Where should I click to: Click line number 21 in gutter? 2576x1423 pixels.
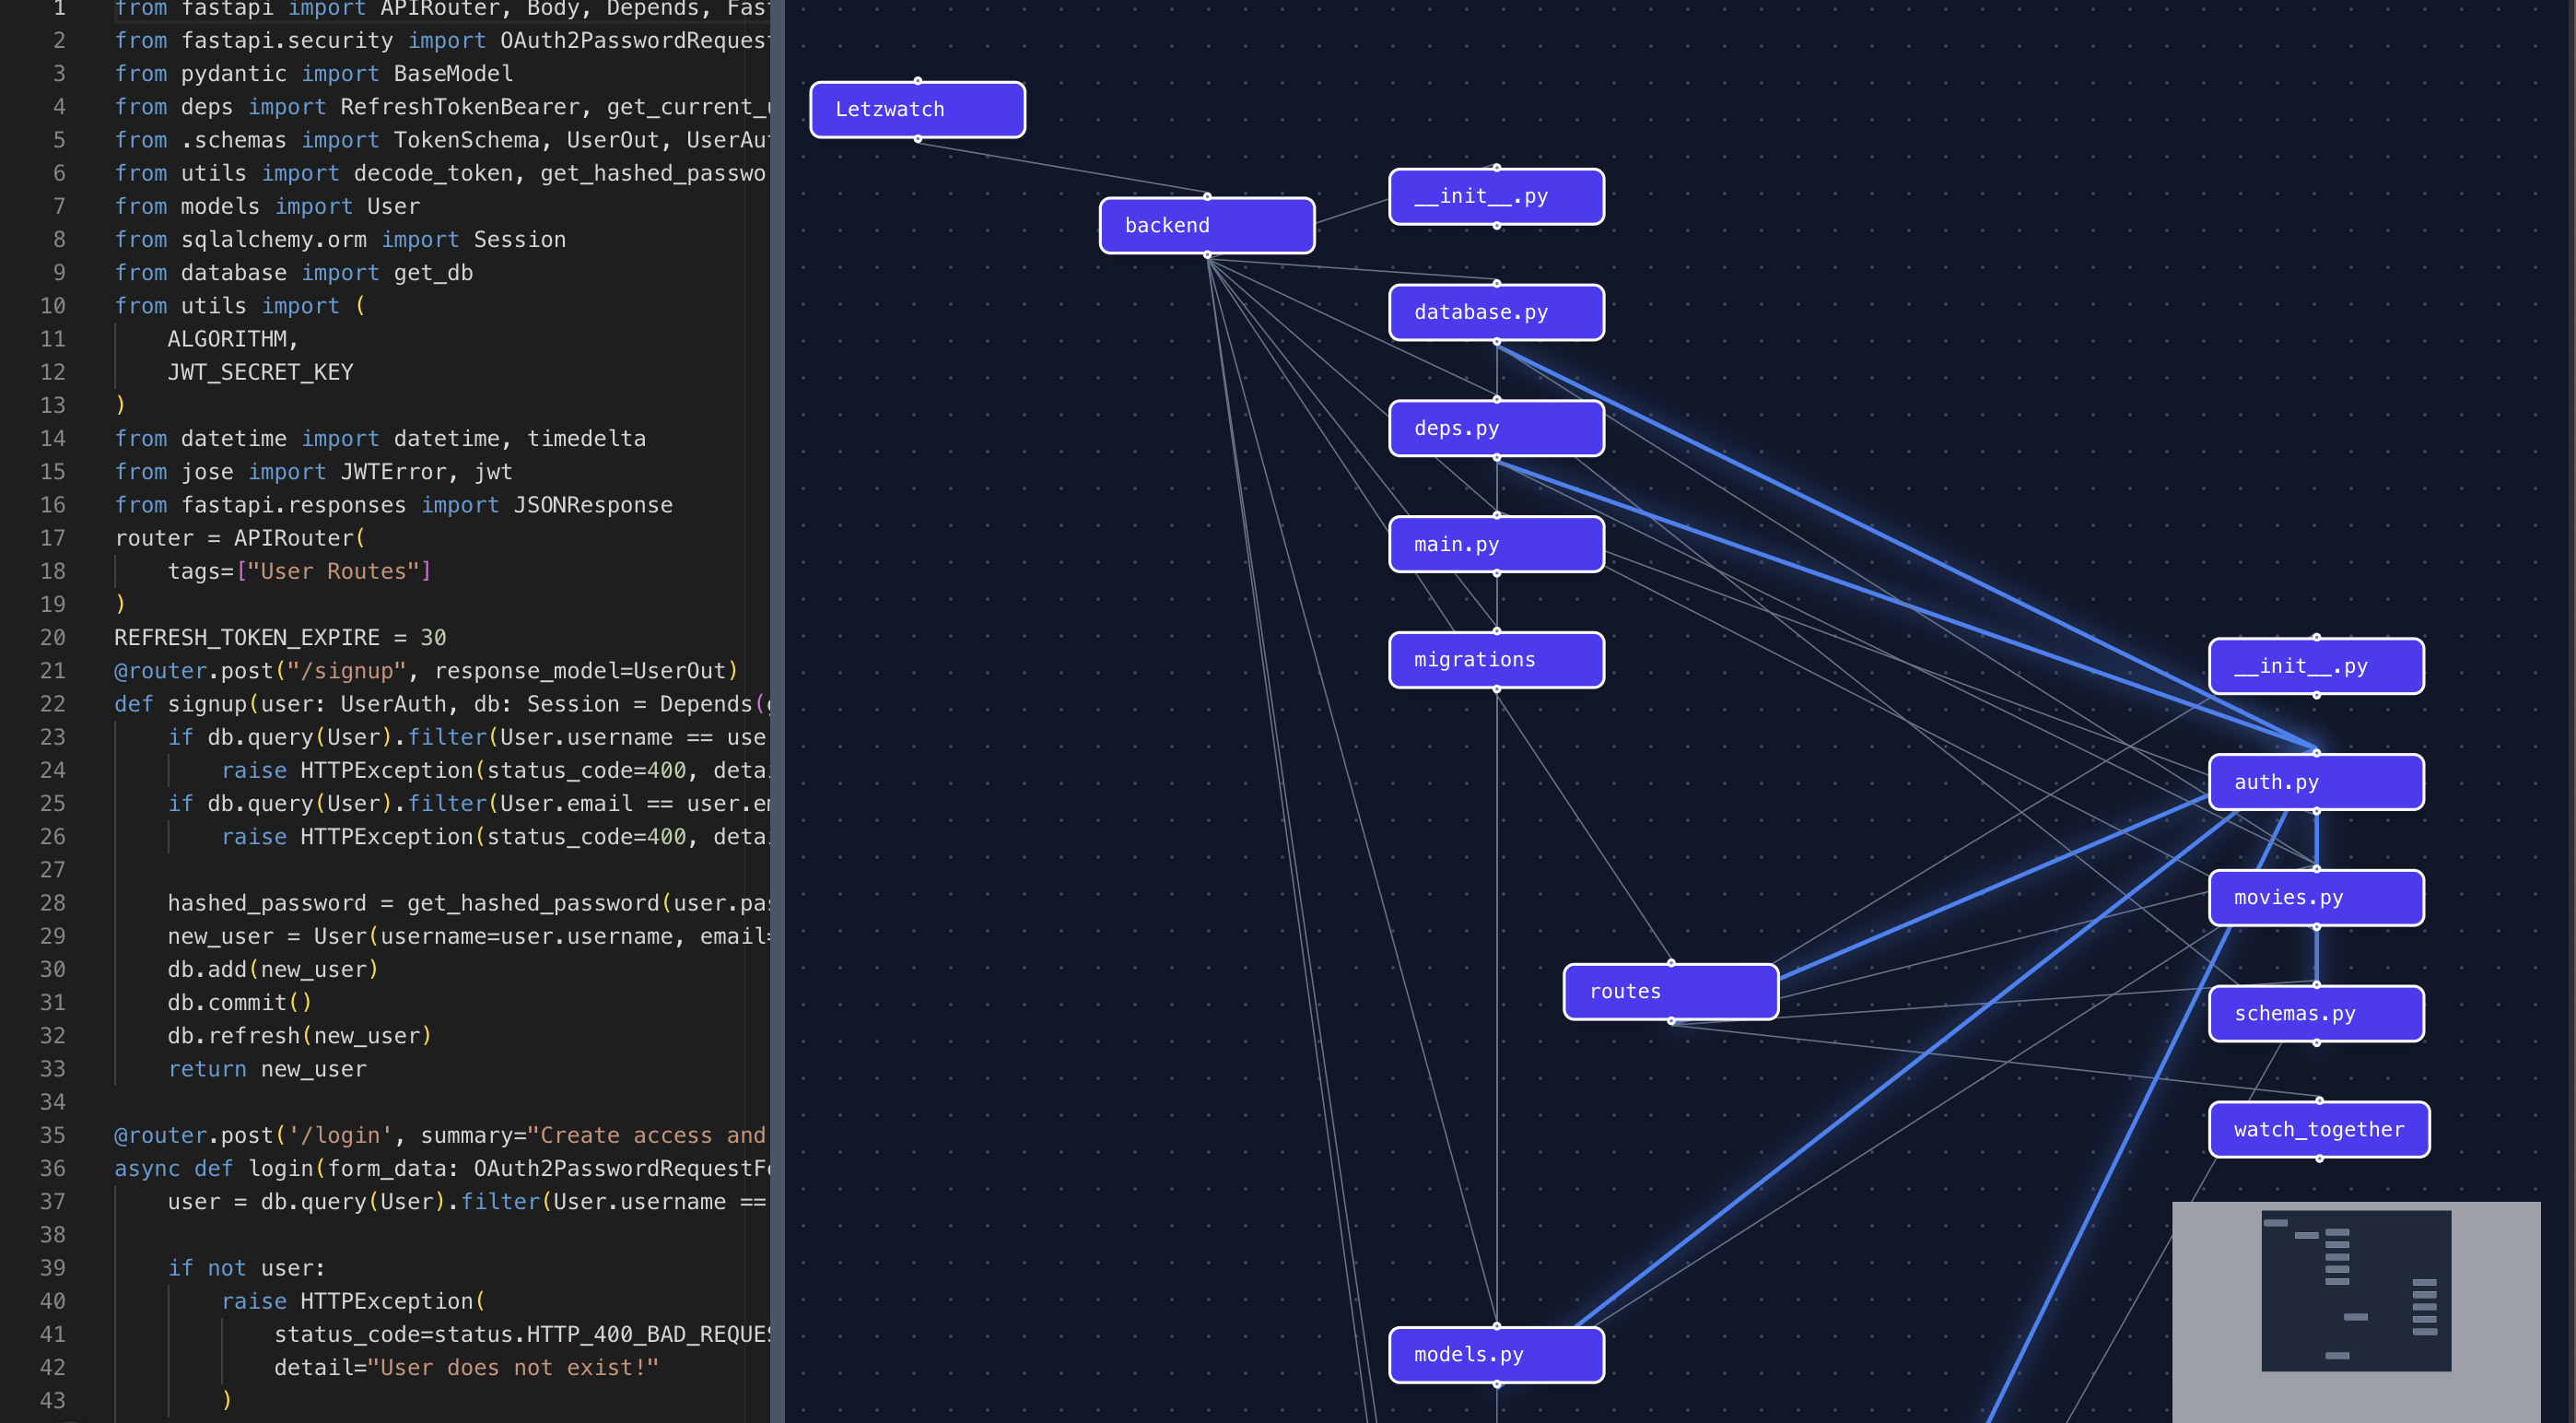click(x=53, y=671)
